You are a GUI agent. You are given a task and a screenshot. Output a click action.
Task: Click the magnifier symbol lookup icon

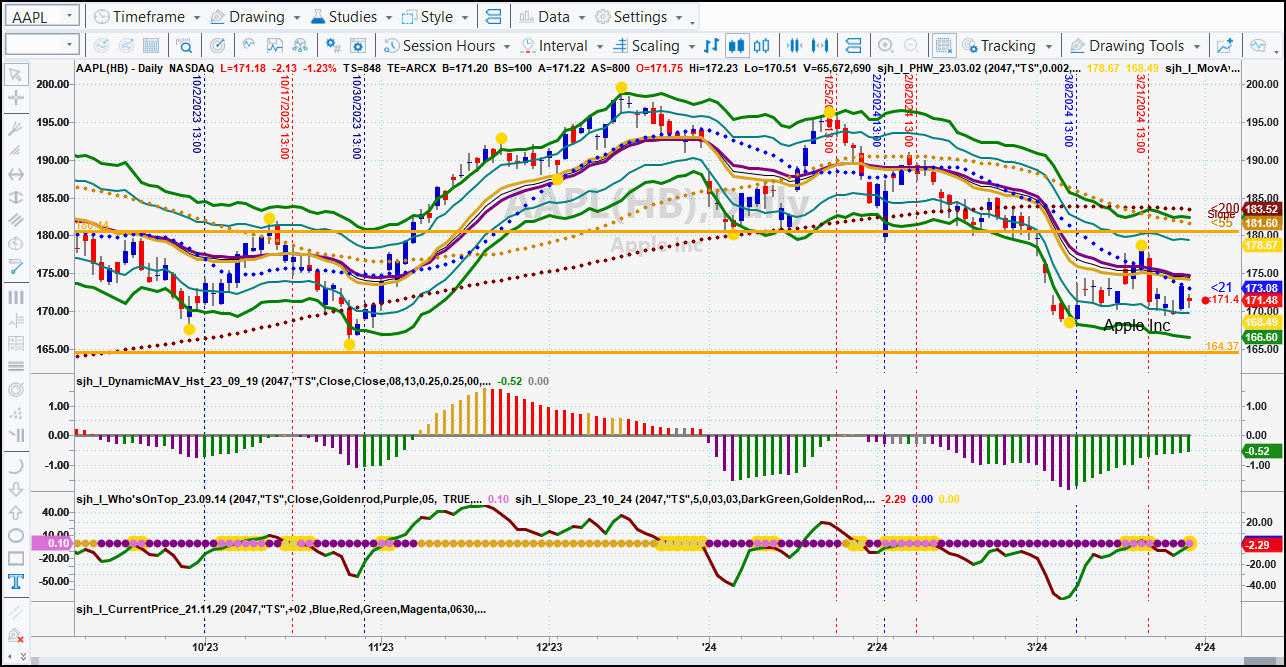pos(185,46)
